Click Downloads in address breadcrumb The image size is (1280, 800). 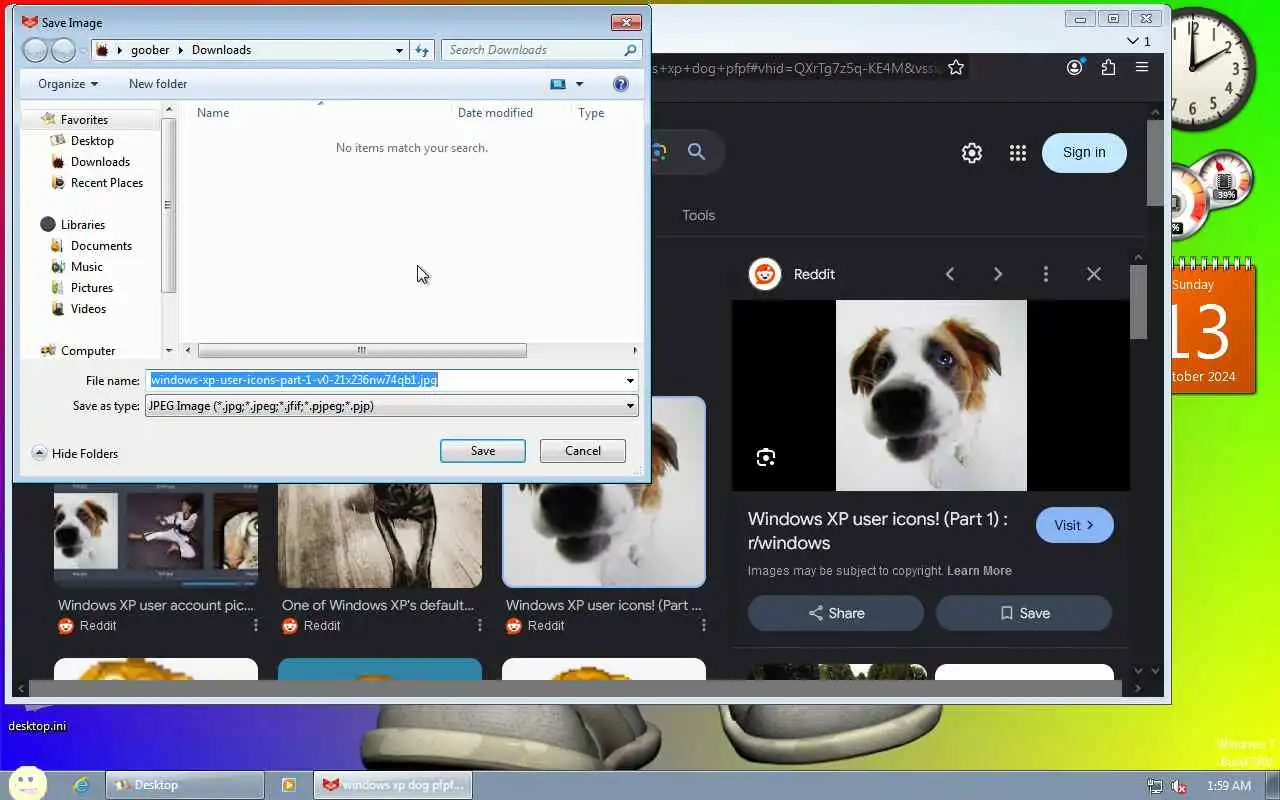point(221,50)
